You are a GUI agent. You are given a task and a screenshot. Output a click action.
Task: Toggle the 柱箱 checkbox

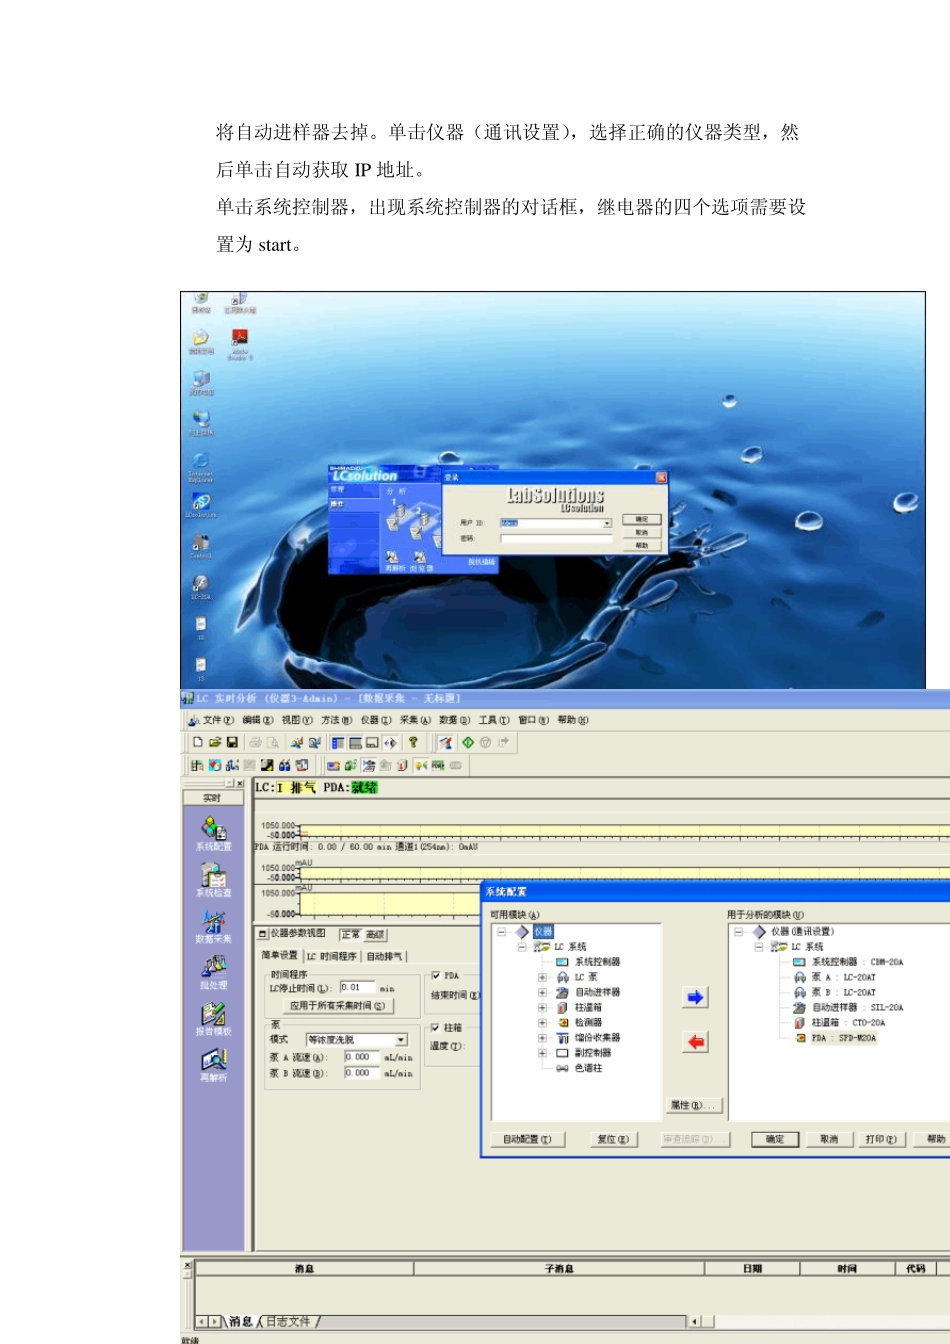435,1027
